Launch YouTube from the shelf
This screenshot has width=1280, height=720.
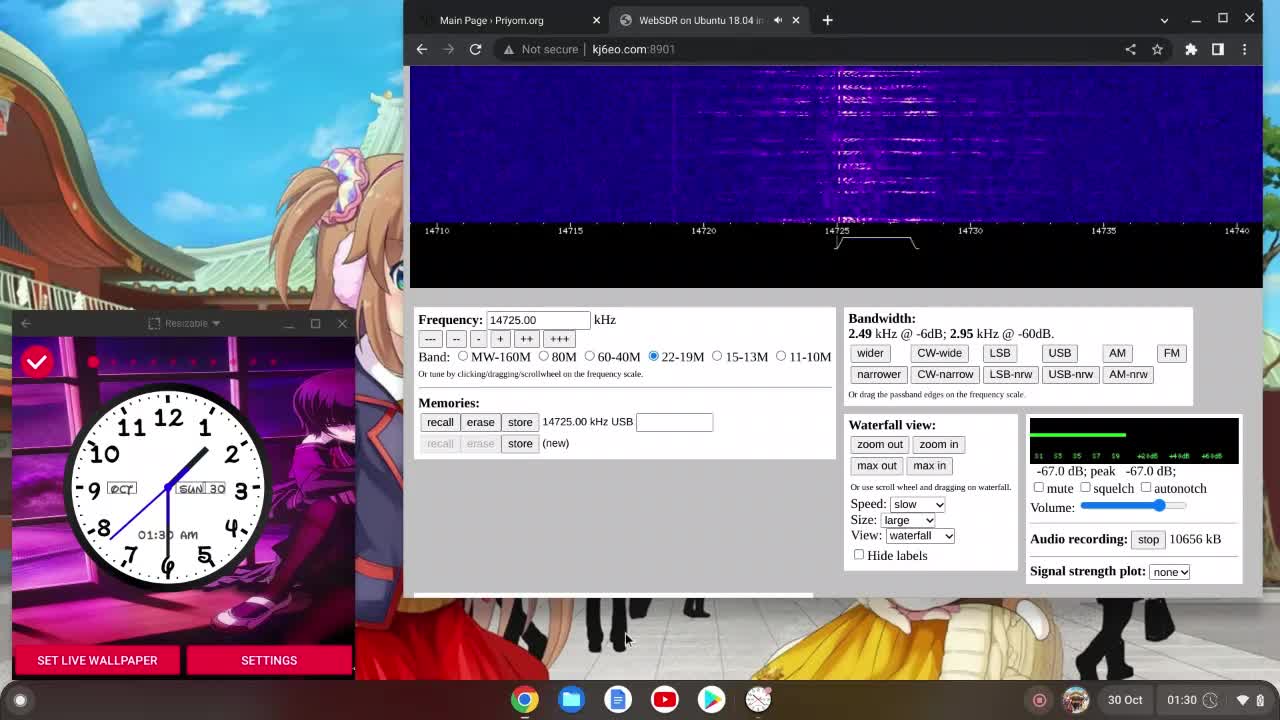(x=665, y=700)
